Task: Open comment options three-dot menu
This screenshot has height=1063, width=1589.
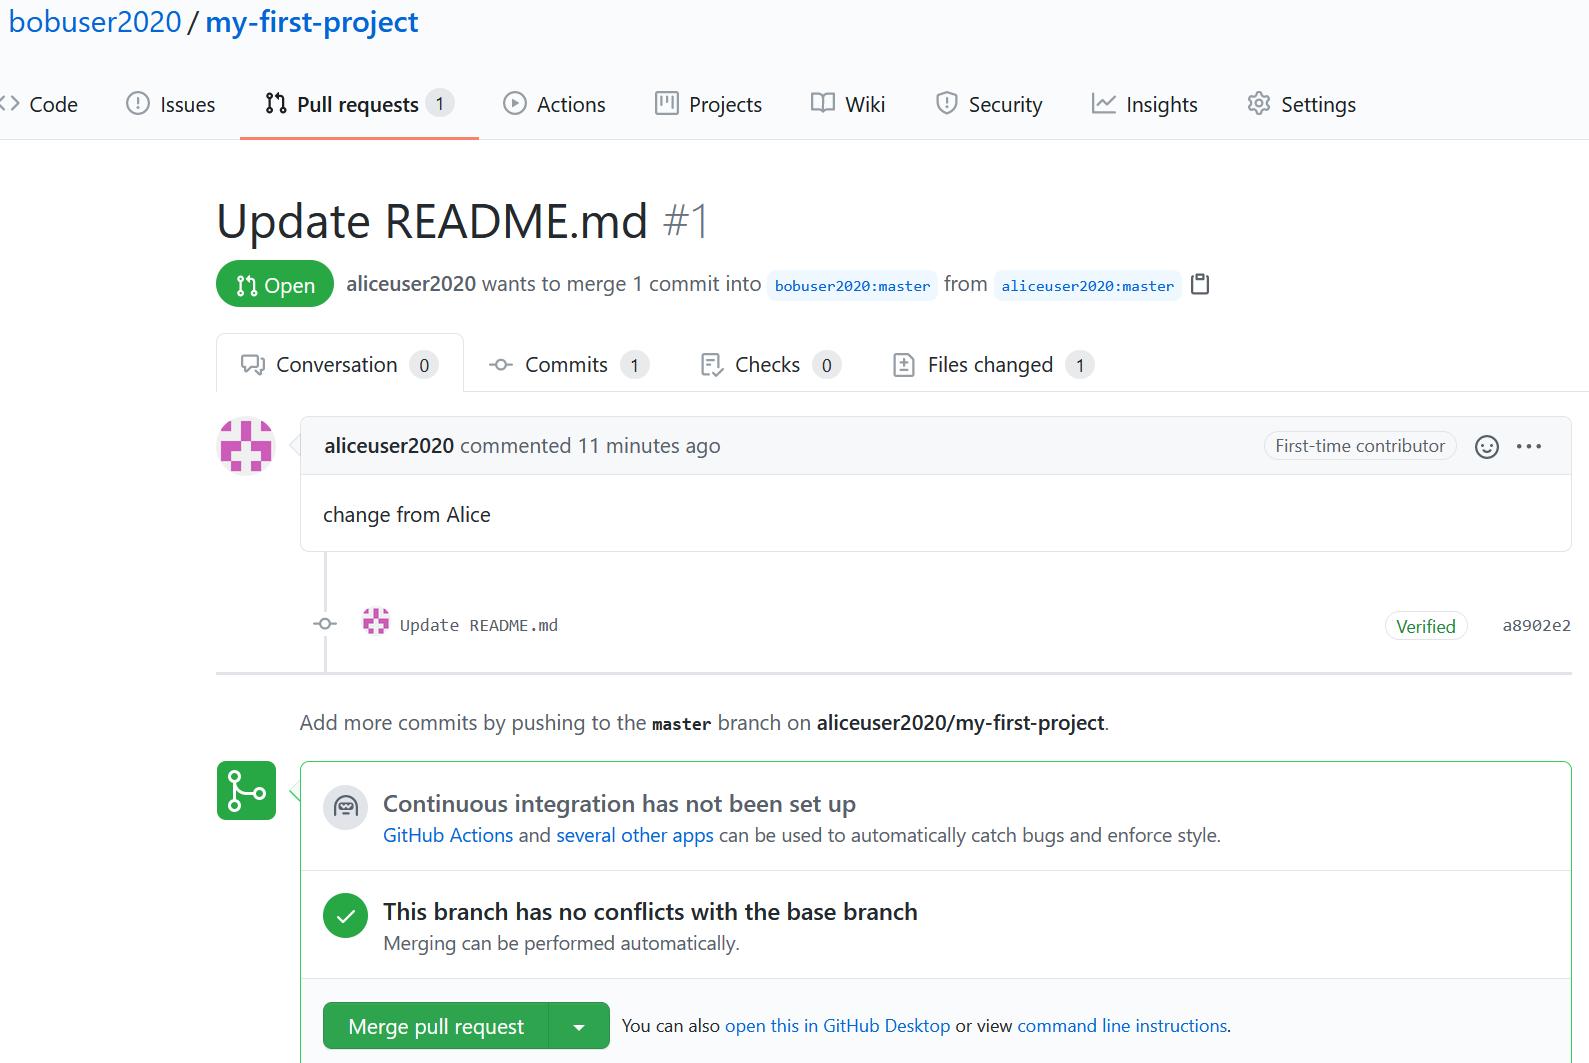Action: [1528, 447]
